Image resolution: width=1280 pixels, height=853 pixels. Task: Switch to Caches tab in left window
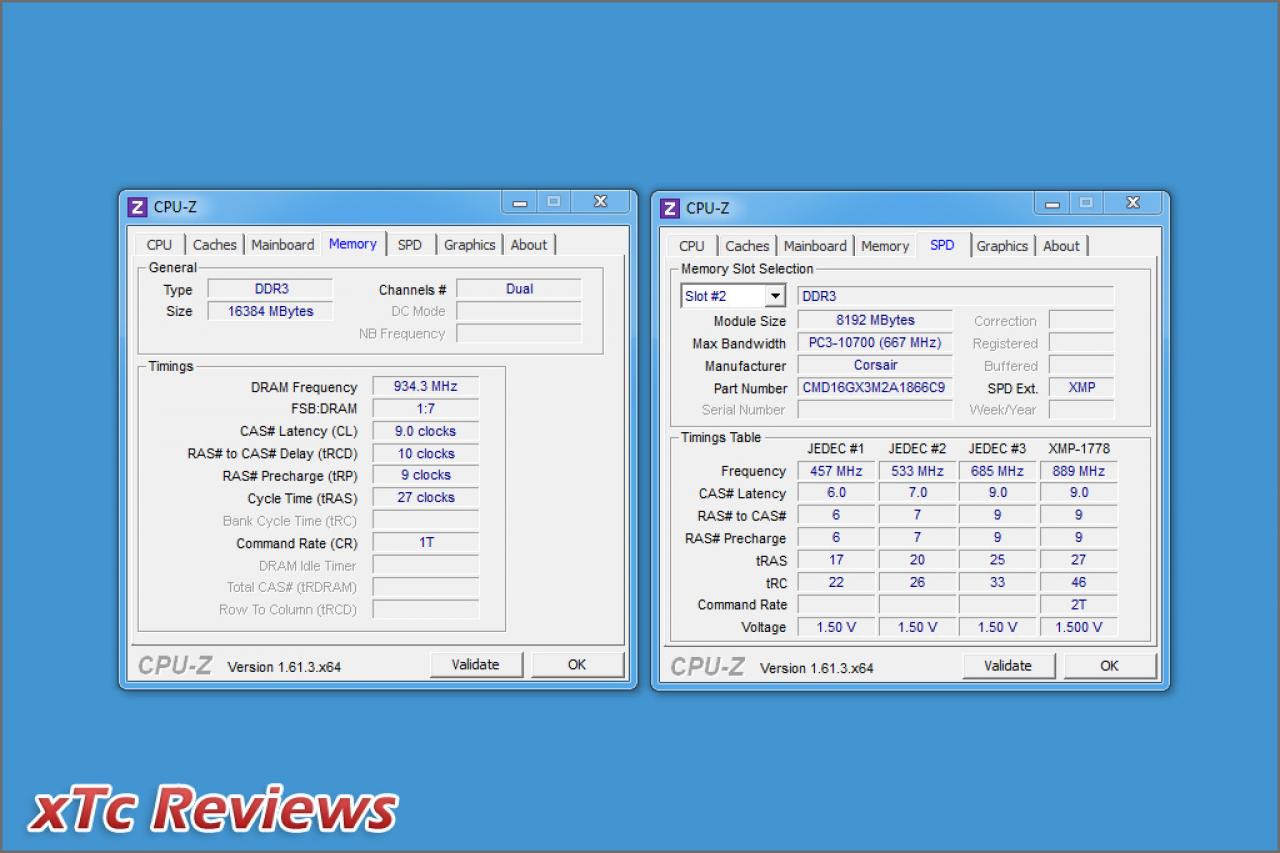(215, 245)
